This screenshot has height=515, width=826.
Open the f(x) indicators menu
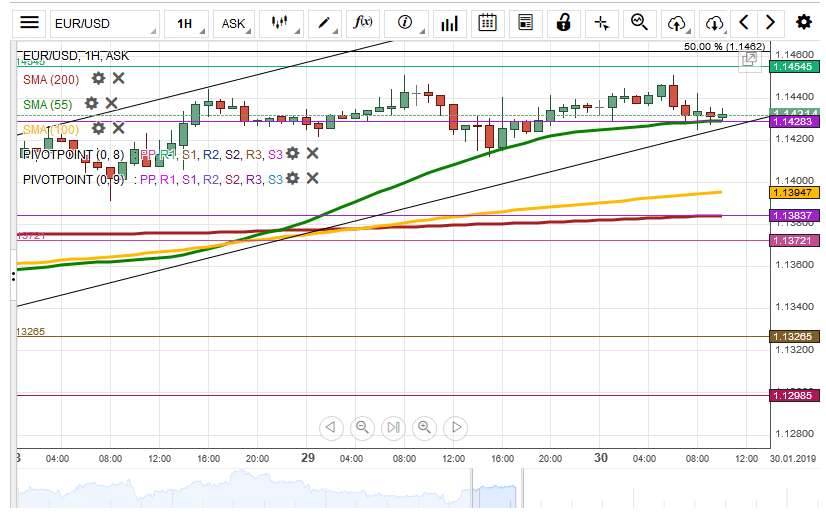point(365,22)
